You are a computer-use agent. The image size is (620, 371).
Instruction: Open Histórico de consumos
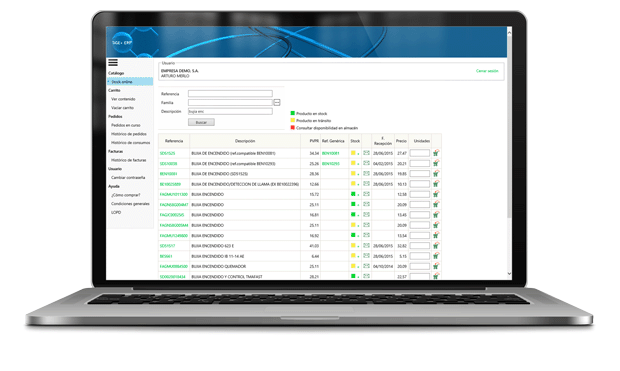tap(130, 143)
